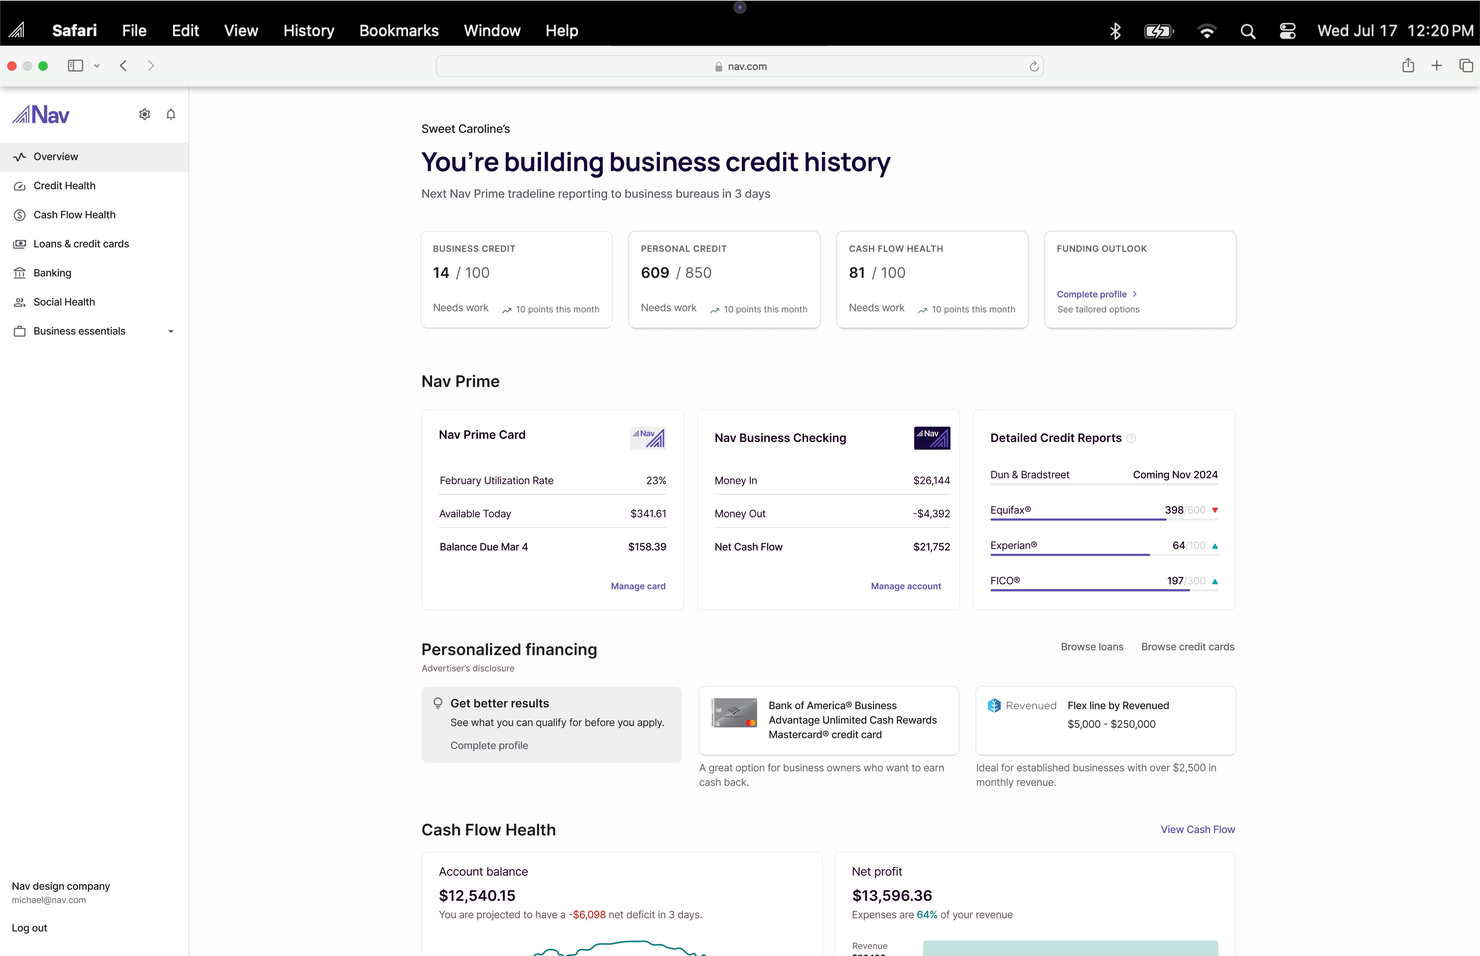The image size is (1480, 956).
Task: Select Social Health in the sidebar
Action: point(63,301)
